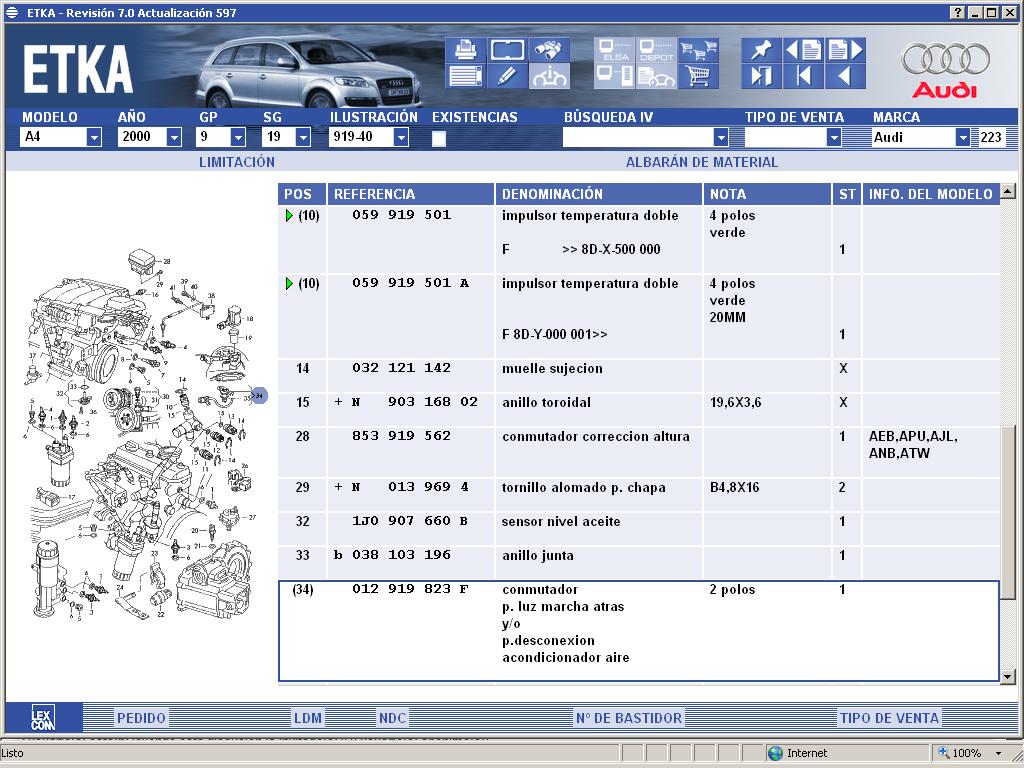Open the ILUSTRACIÓN dropdown showing 919-40
The width and height of the screenshot is (1024, 768).
point(401,137)
